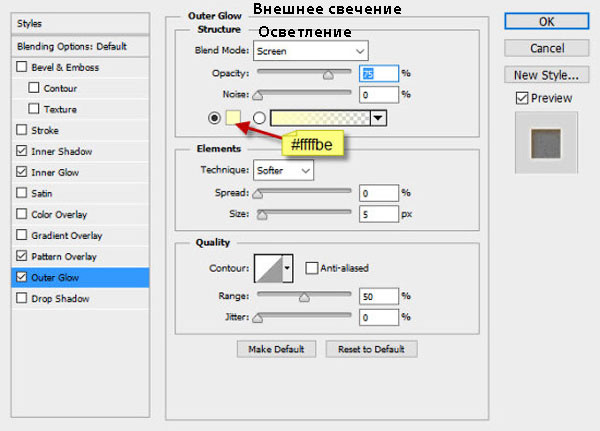Click the Opacity percent input field
The height and width of the screenshot is (431, 600).
[379, 73]
